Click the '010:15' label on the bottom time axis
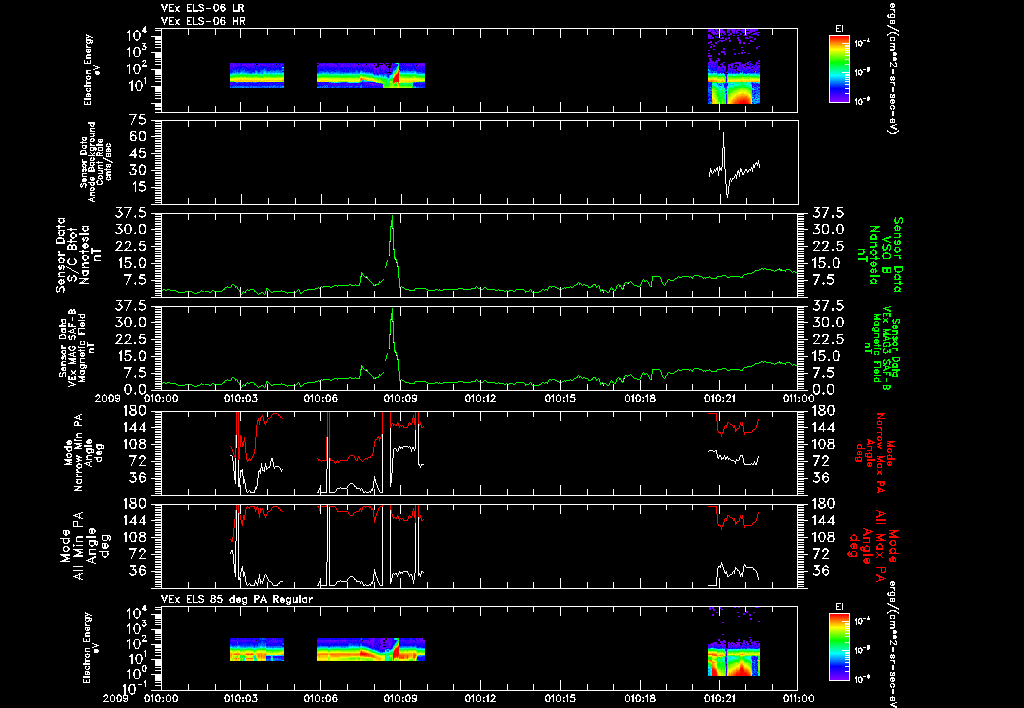This screenshot has height=708, width=1024. [560, 698]
